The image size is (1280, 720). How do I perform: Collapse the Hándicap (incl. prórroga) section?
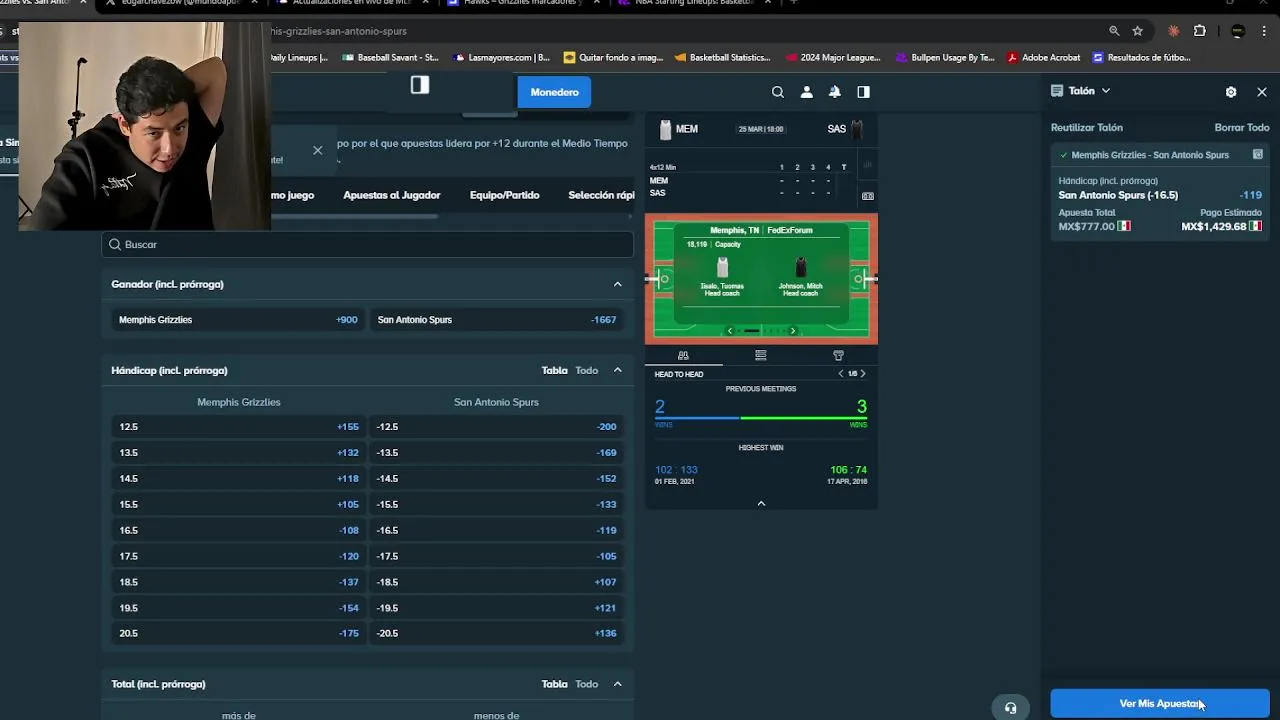point(617,370)
